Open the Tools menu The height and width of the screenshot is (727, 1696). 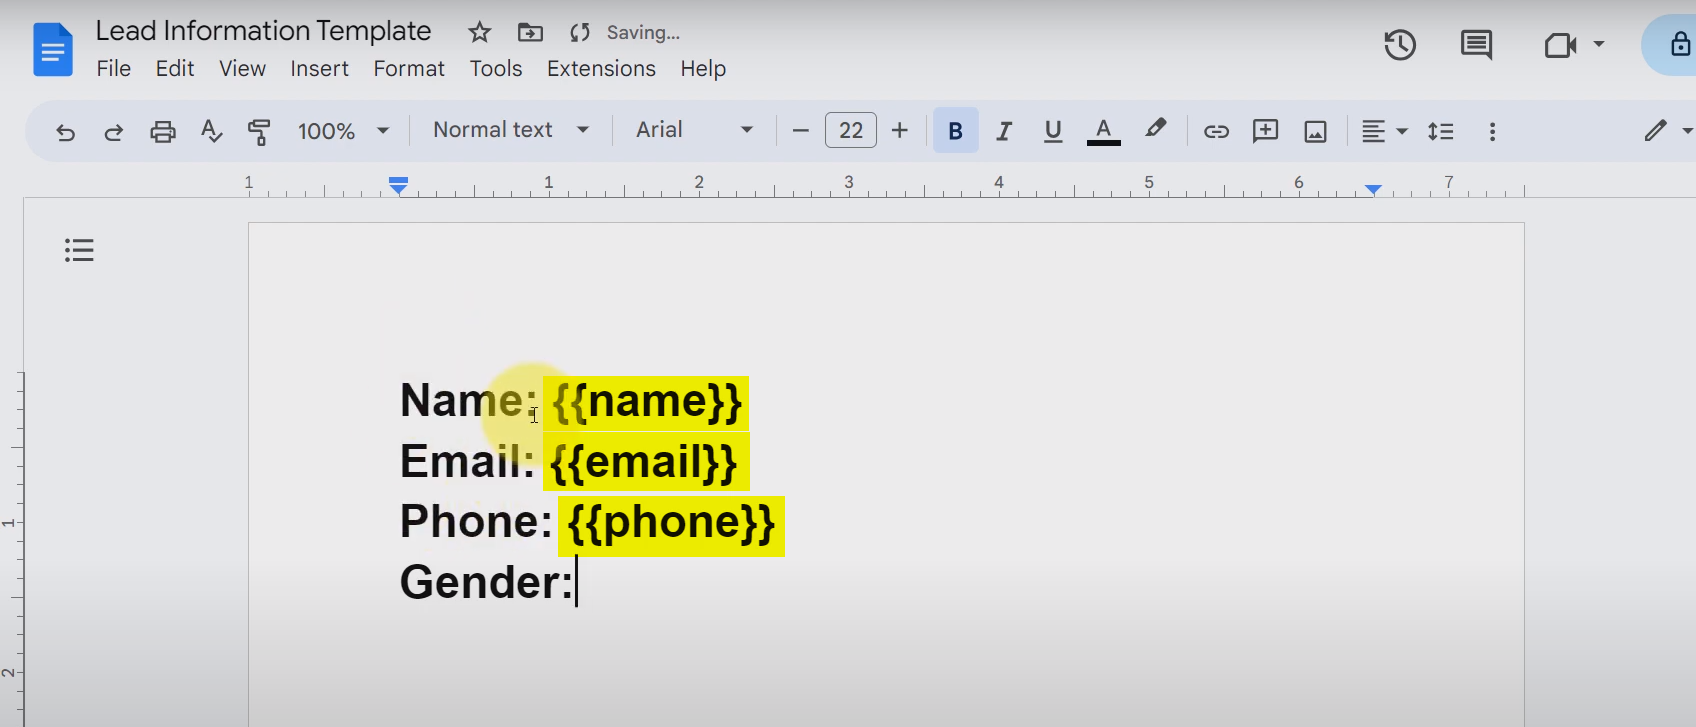(496, 69)
